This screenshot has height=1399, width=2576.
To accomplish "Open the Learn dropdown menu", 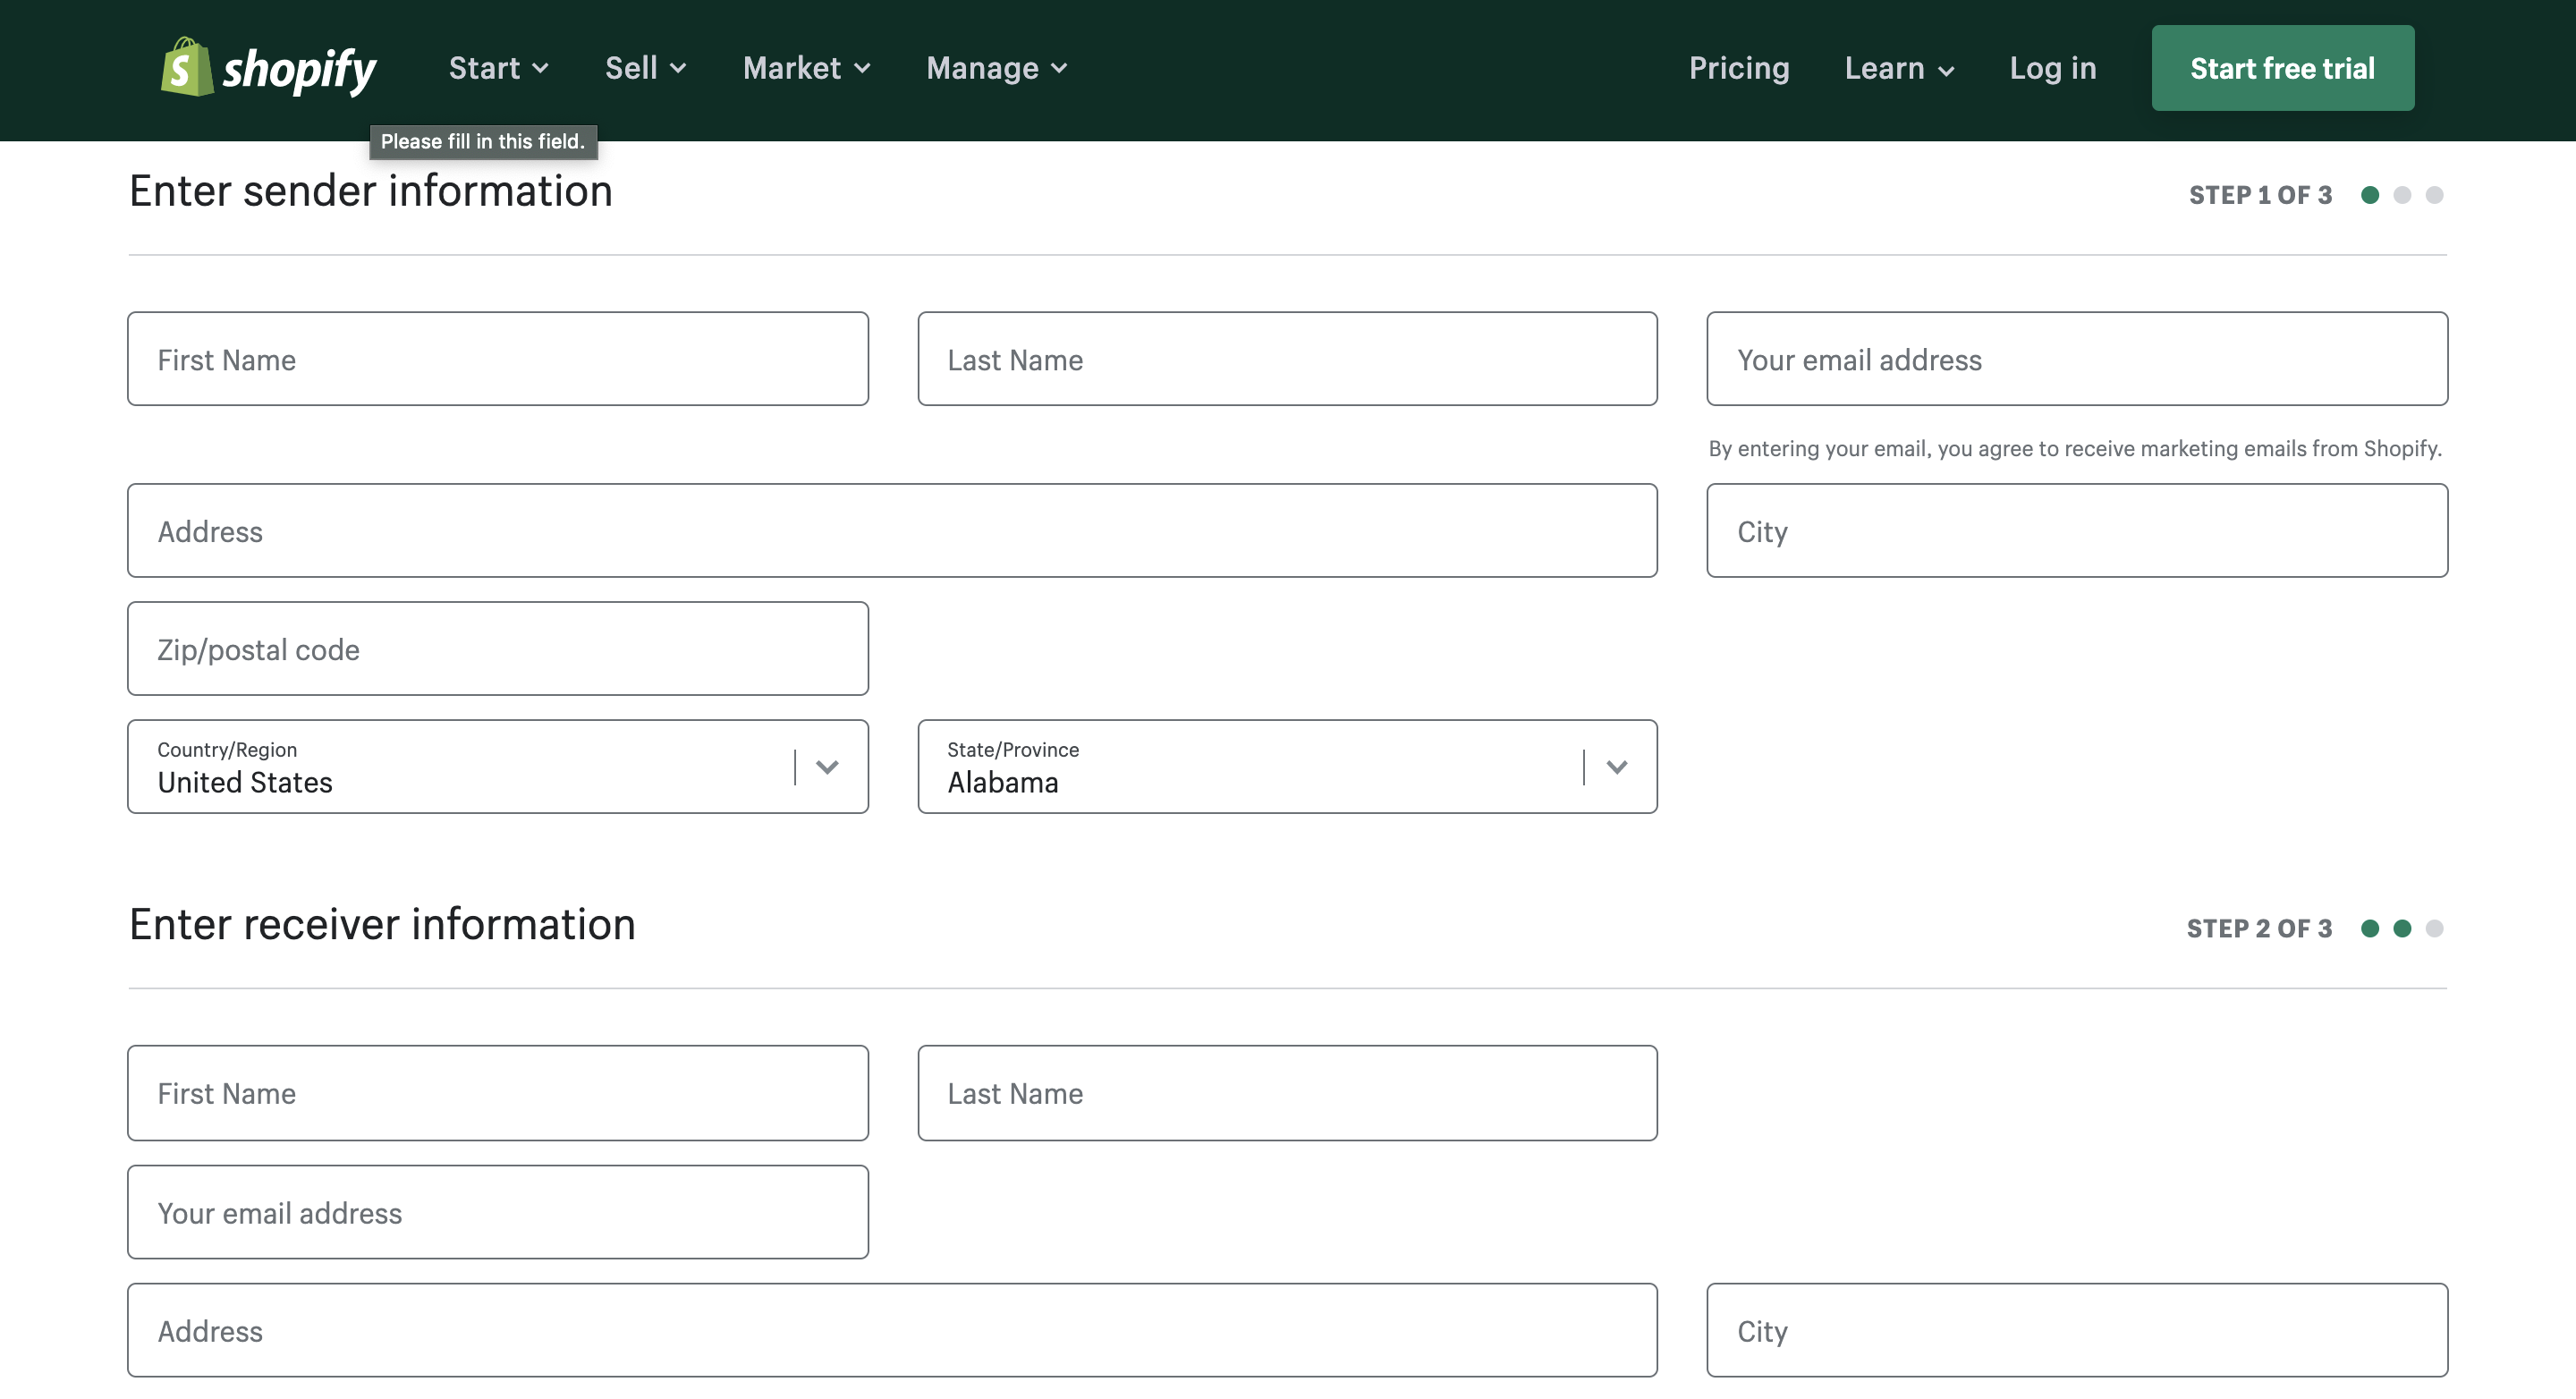I will [1899, 68].
